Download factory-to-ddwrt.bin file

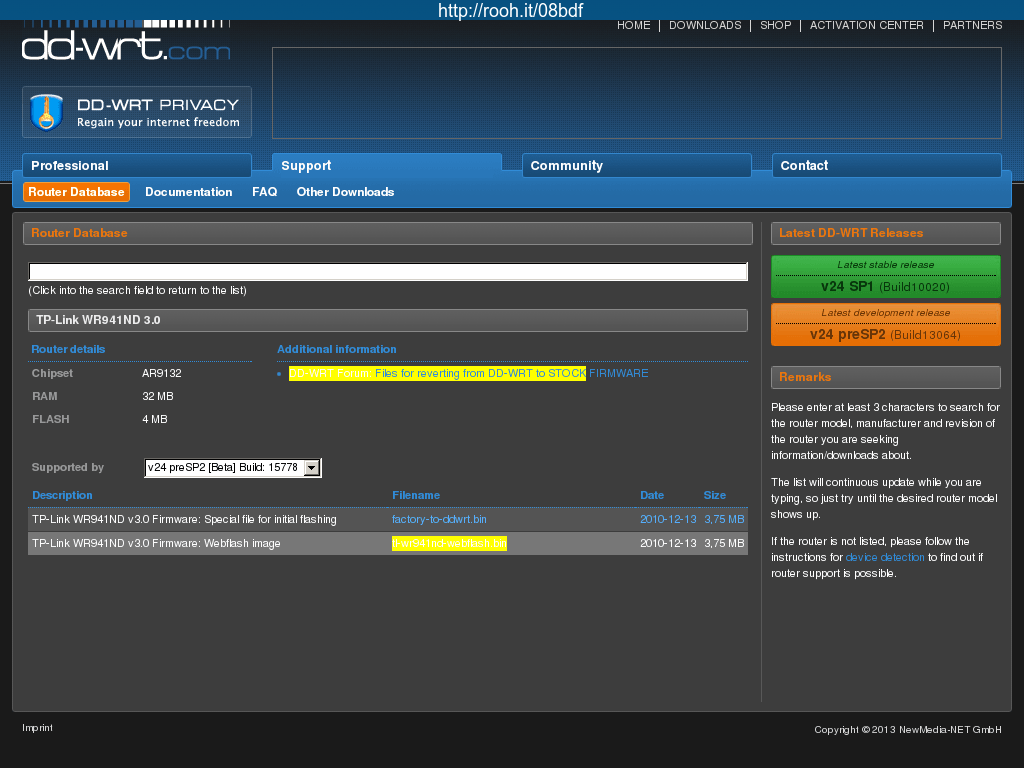(439, 520)
